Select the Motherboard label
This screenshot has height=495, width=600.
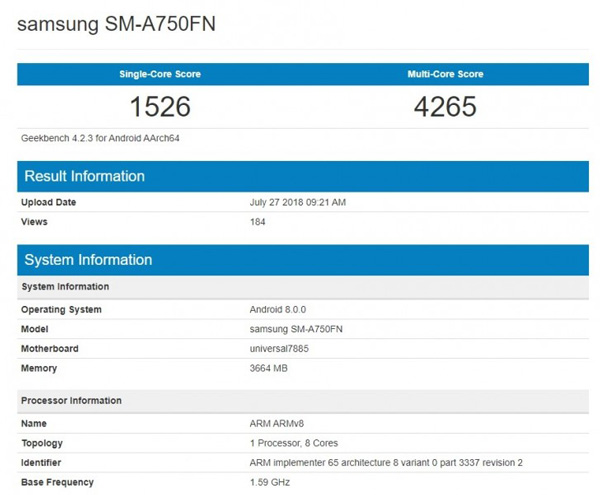pyautogui.click(x=50, y=348)
